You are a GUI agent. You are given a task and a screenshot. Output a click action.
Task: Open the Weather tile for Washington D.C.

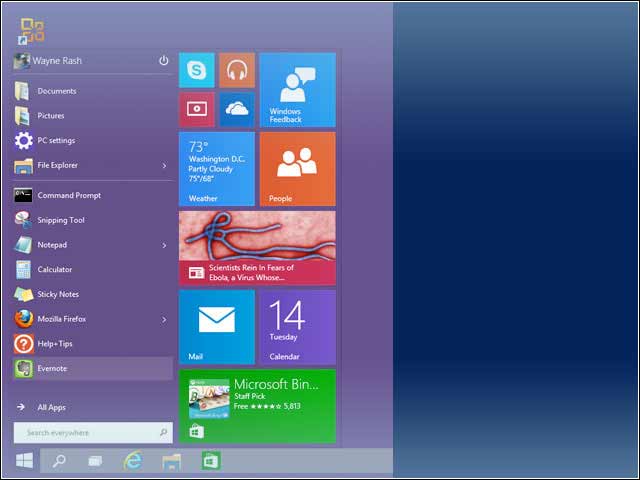[x=217, y=169]
